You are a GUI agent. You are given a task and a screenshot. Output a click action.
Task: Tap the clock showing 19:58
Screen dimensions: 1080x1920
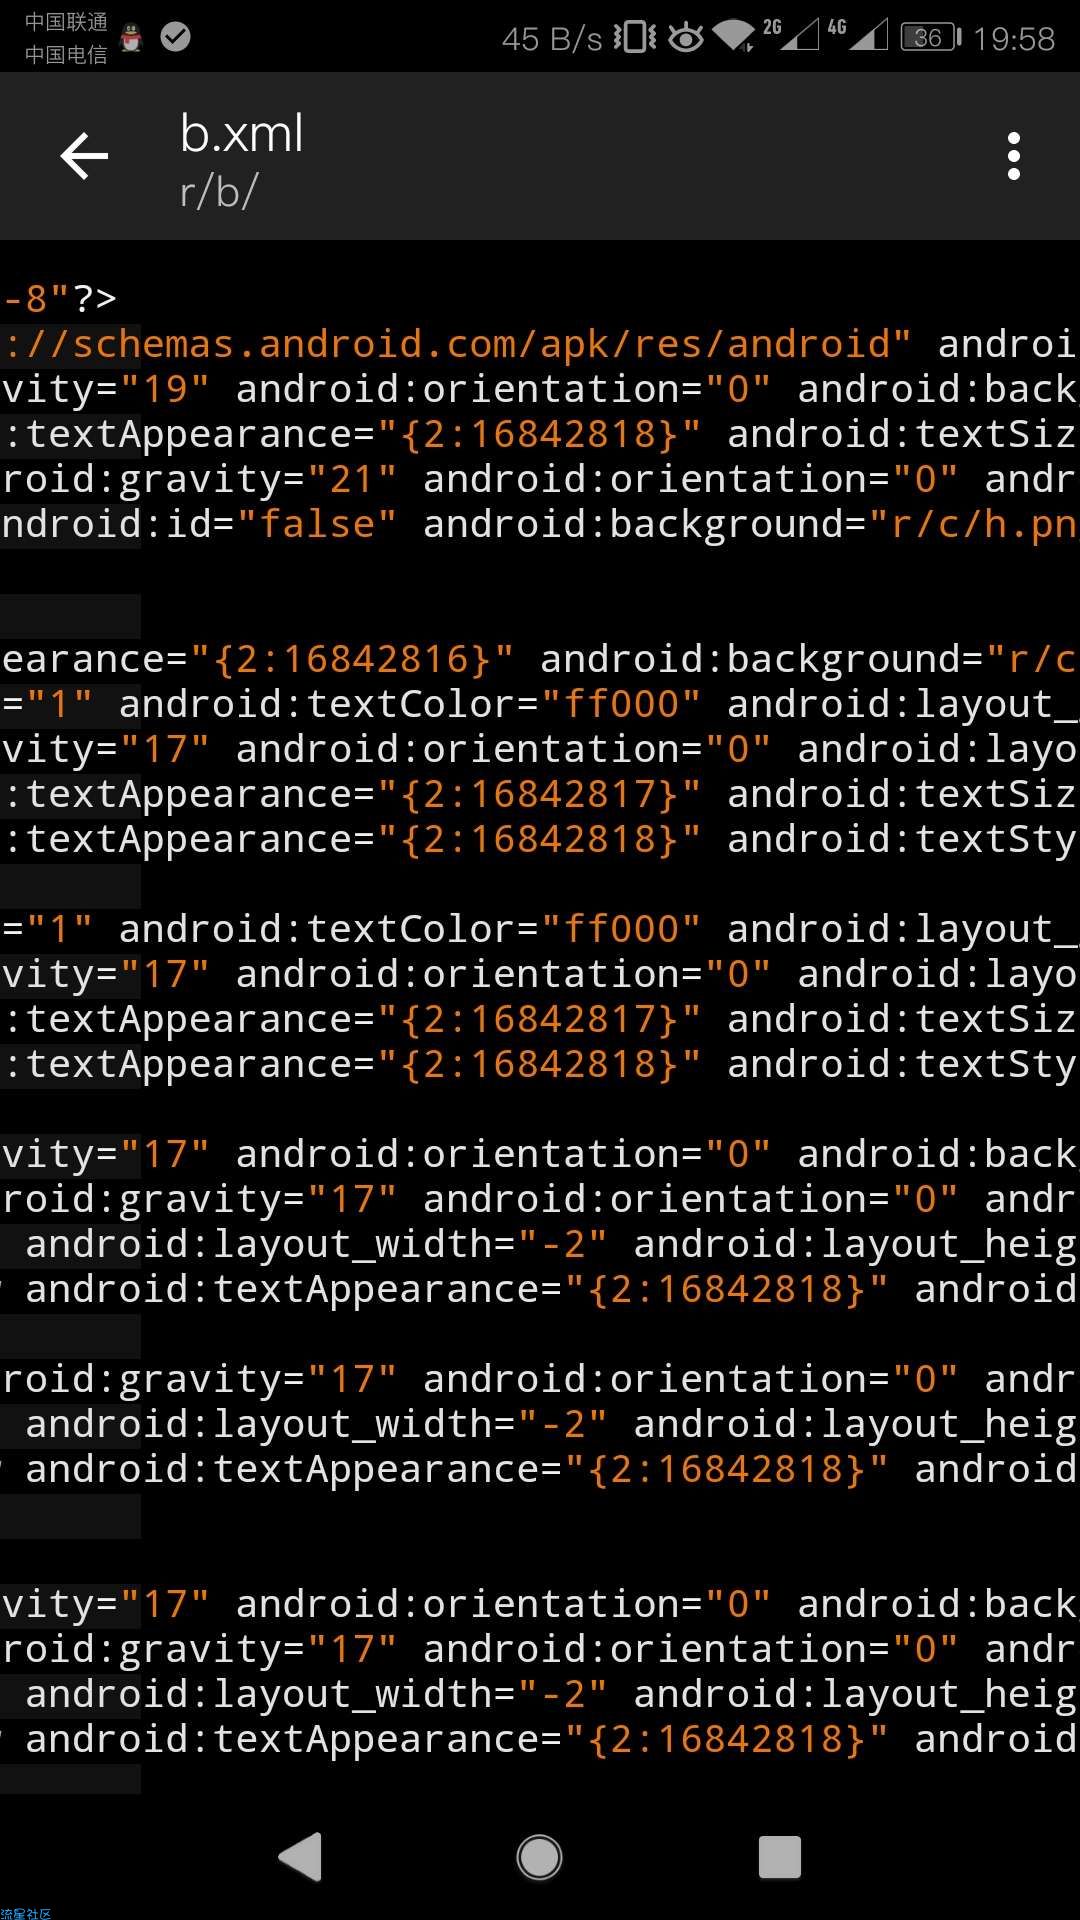click(x=1014, y=39)
